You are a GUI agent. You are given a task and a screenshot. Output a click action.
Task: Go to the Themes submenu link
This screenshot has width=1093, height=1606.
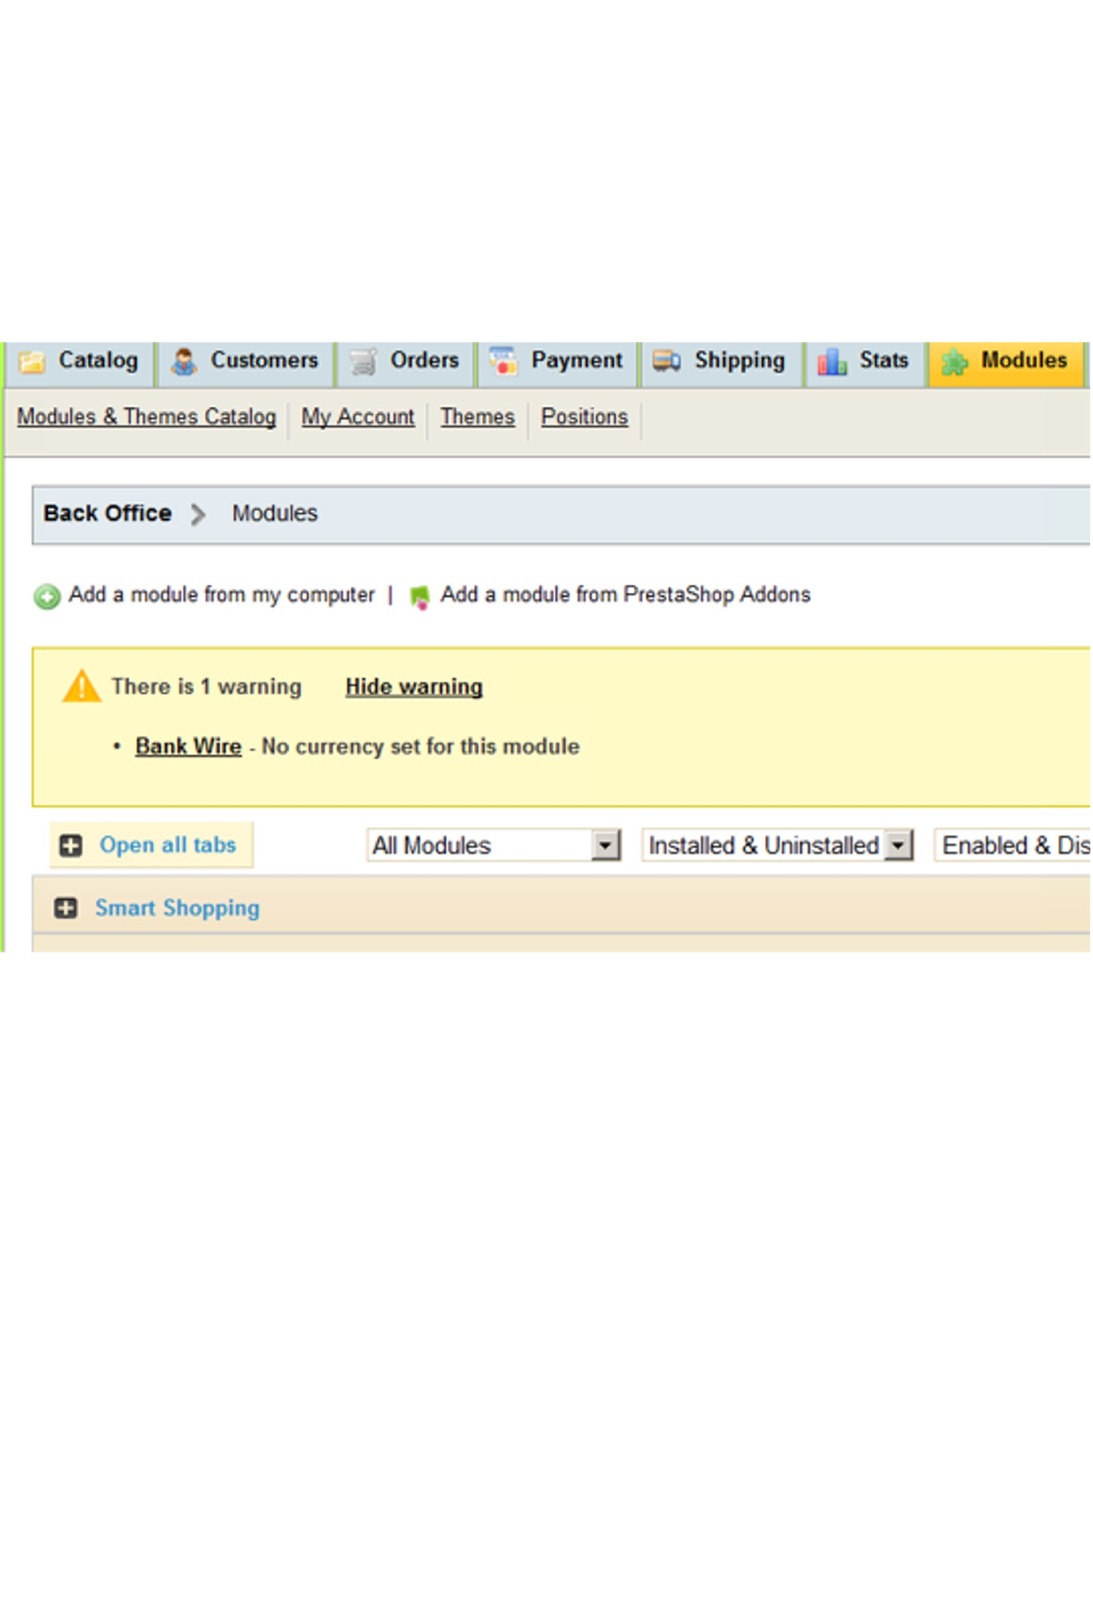point(478,417)
